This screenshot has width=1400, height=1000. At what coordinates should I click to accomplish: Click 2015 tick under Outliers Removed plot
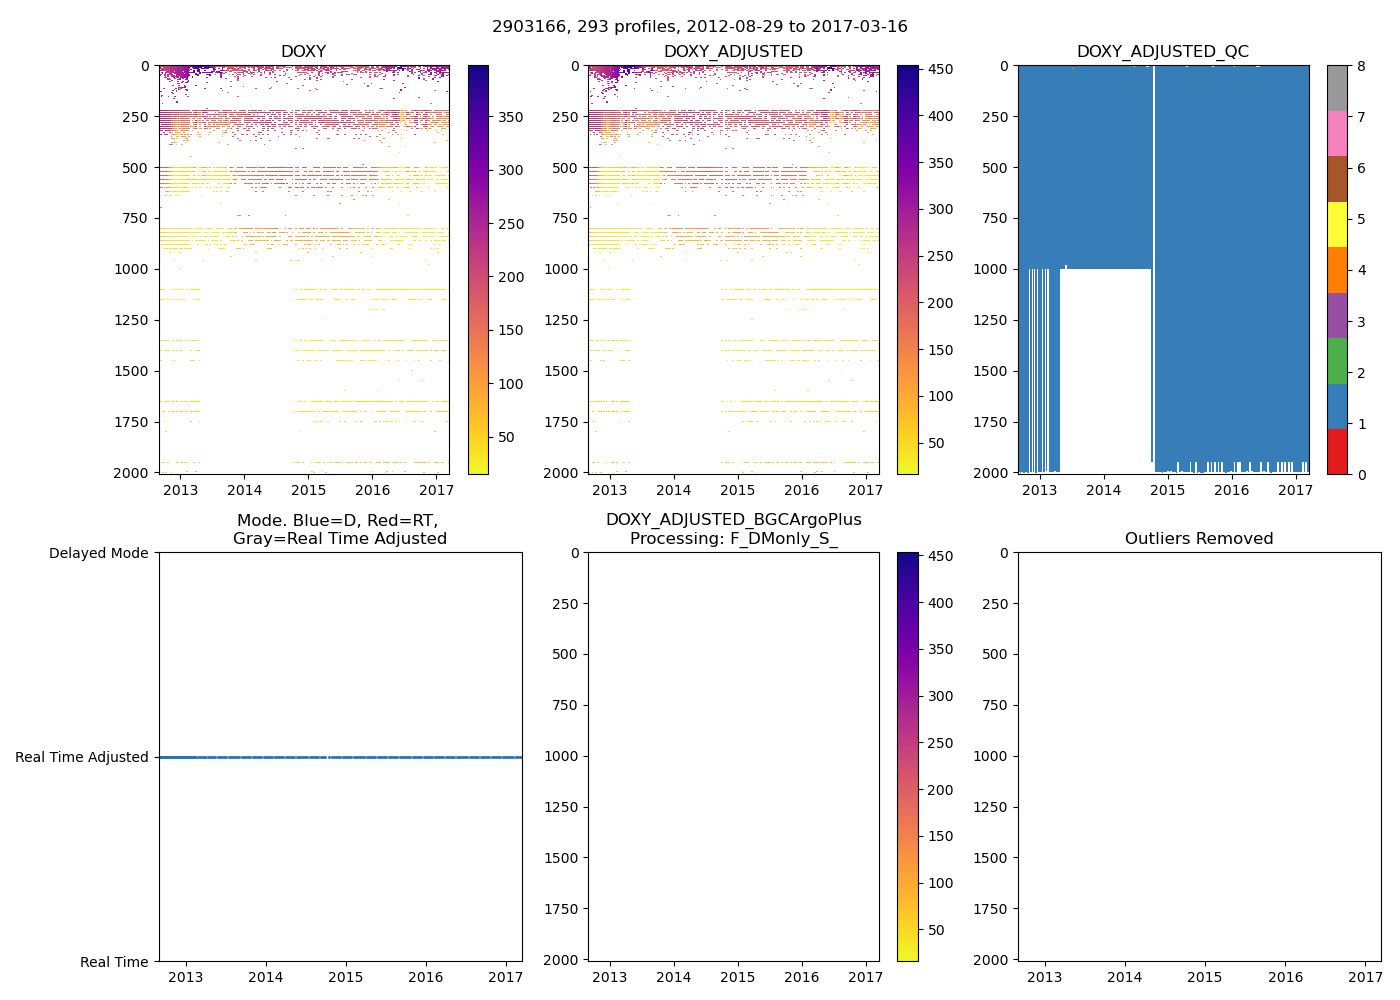click(x=1205, y=977)
